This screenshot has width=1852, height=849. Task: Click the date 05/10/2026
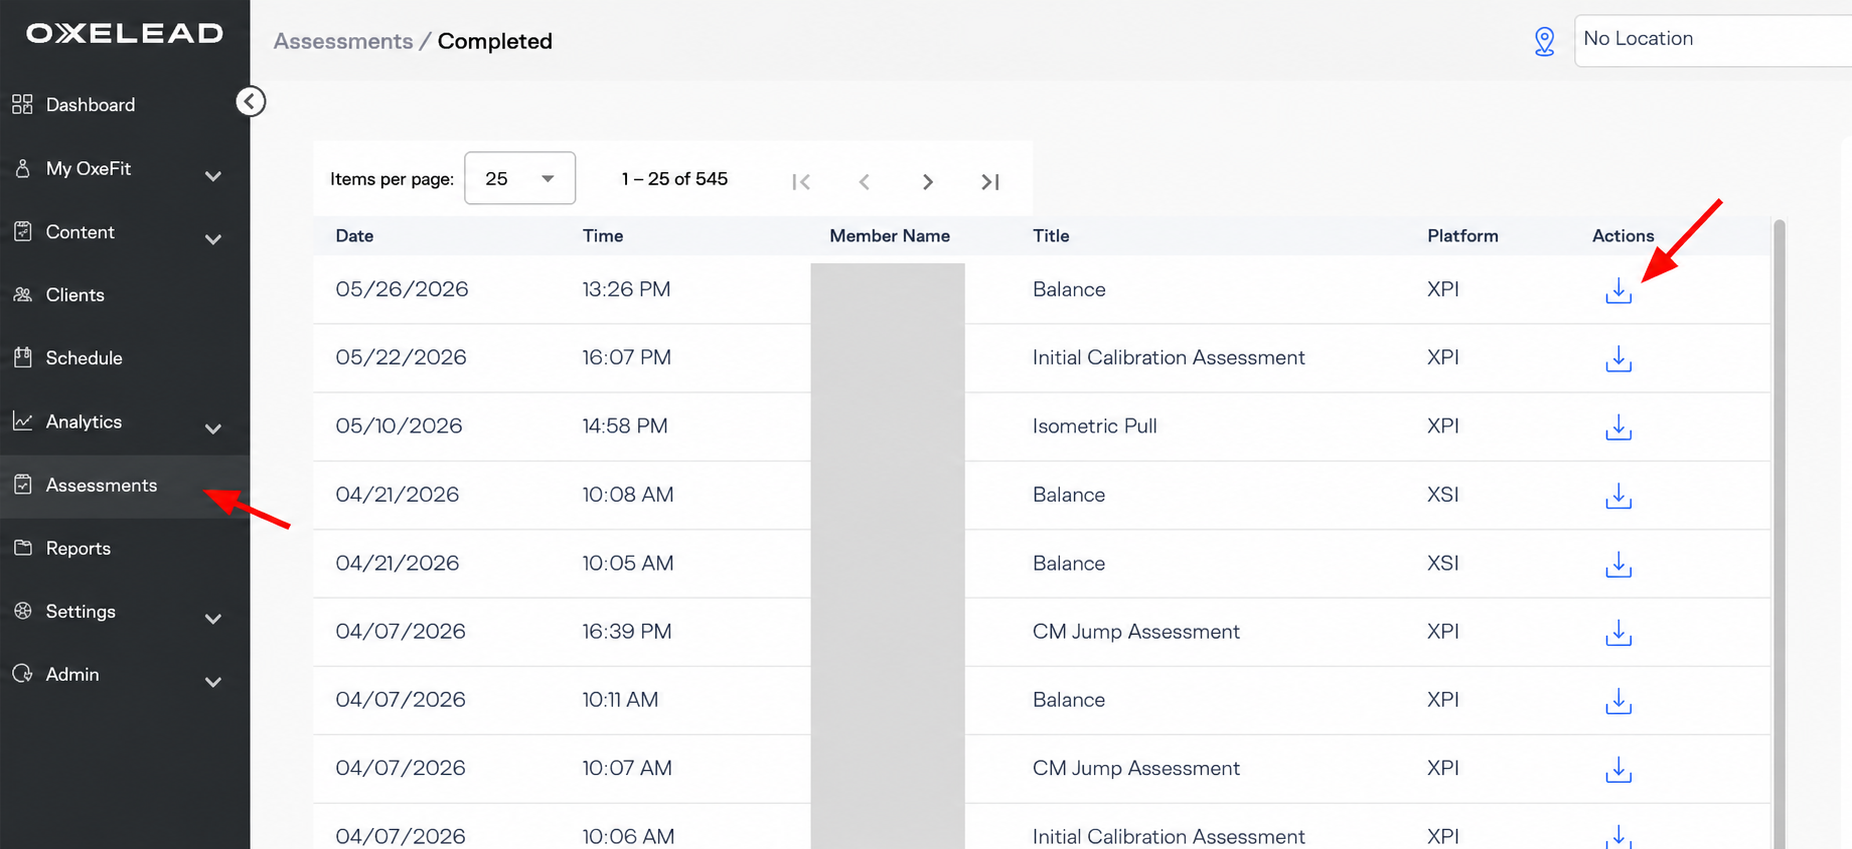point(399,426)
